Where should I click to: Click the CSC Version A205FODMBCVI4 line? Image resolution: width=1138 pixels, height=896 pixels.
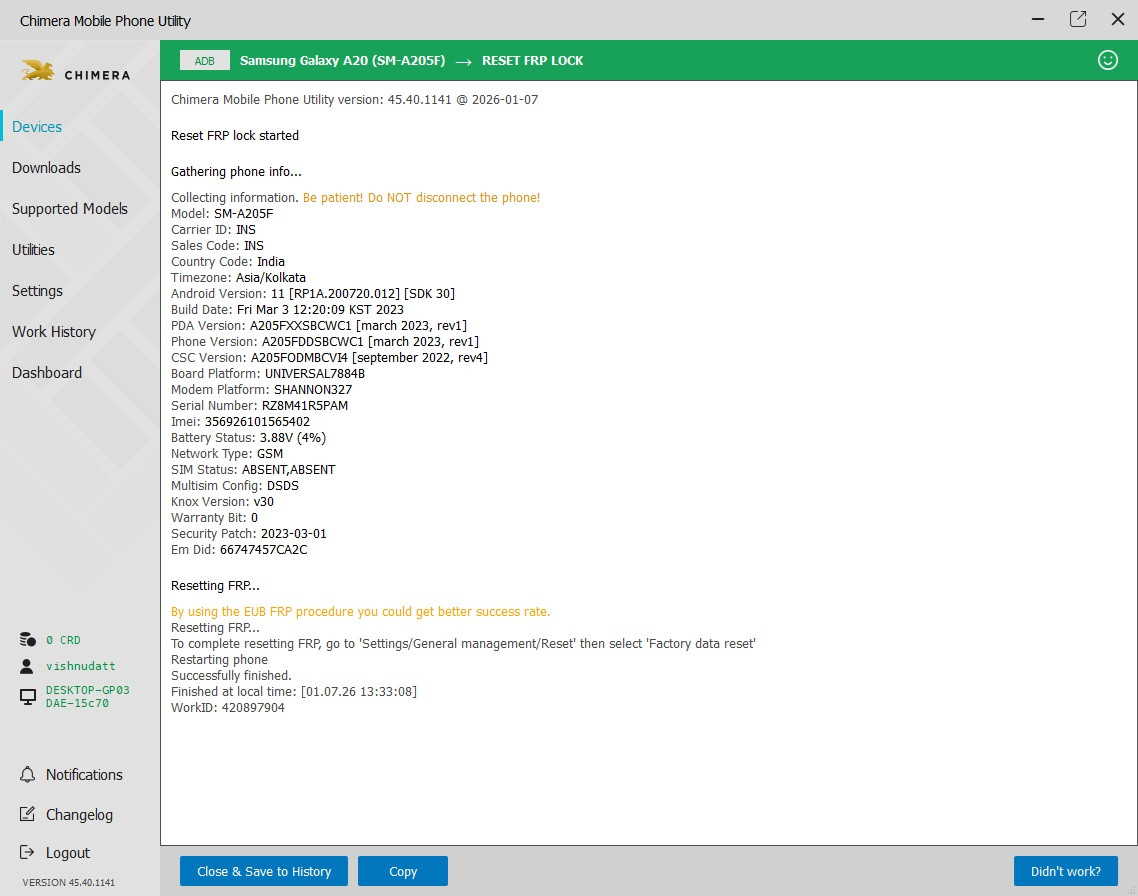[329, 358]
